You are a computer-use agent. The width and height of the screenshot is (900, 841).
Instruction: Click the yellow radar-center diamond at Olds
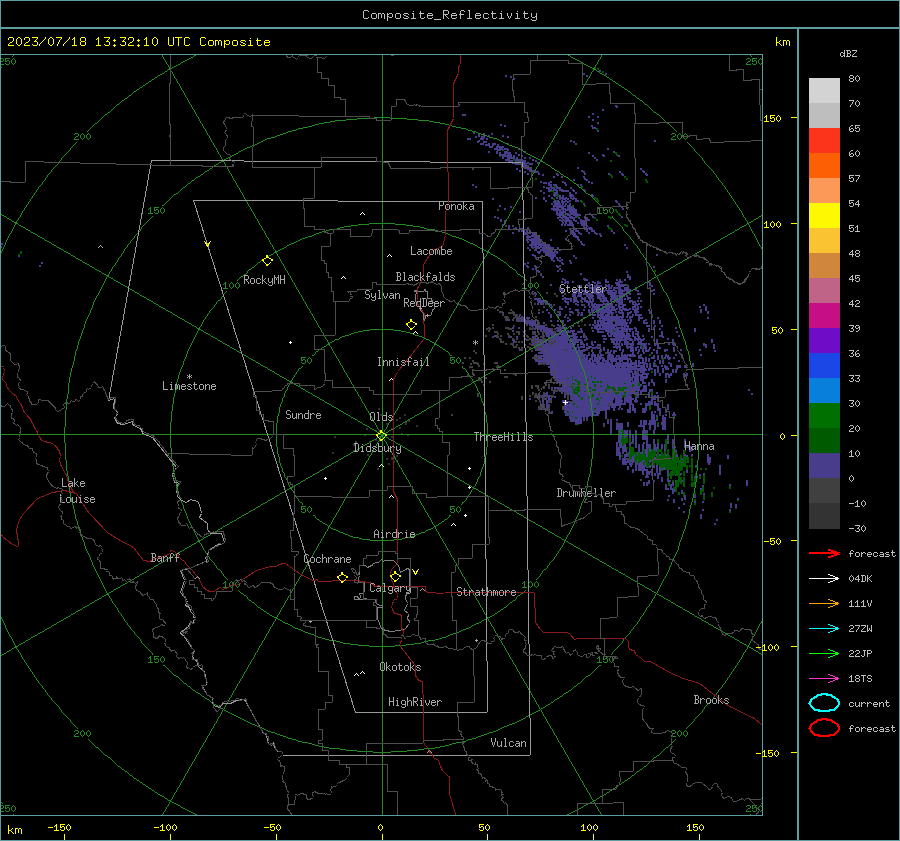pyautogui.click(x=381, y=435)
